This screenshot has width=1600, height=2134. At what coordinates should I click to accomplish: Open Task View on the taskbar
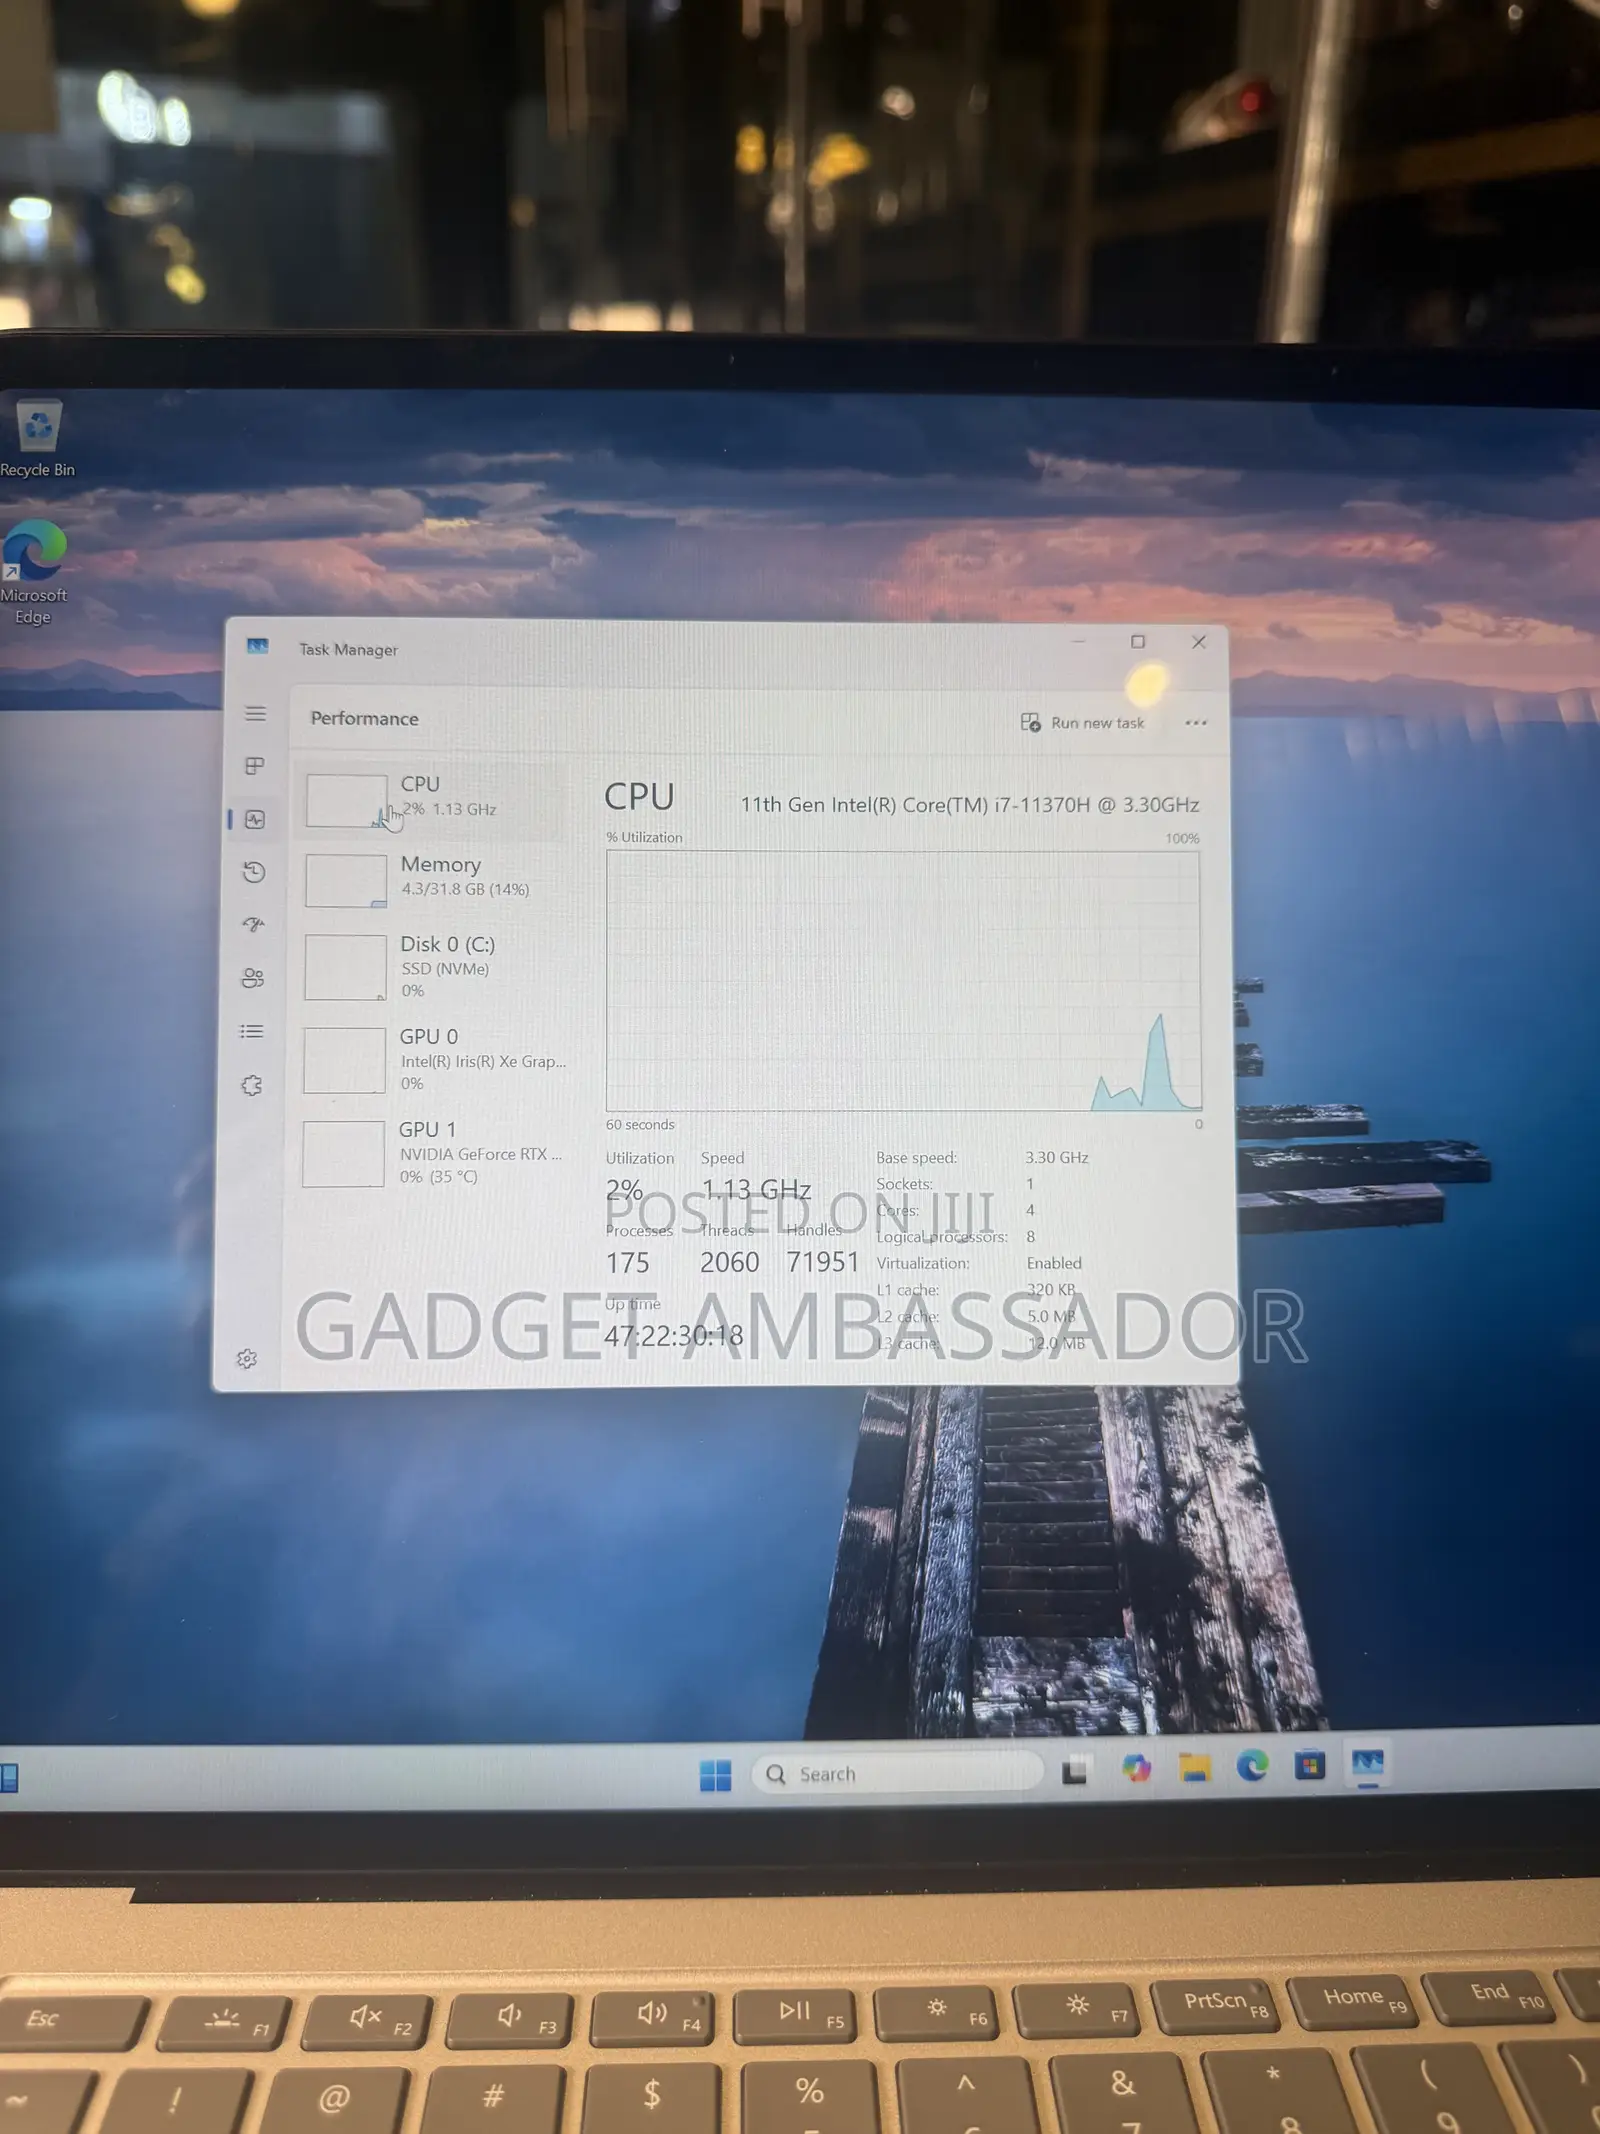1075,1771
